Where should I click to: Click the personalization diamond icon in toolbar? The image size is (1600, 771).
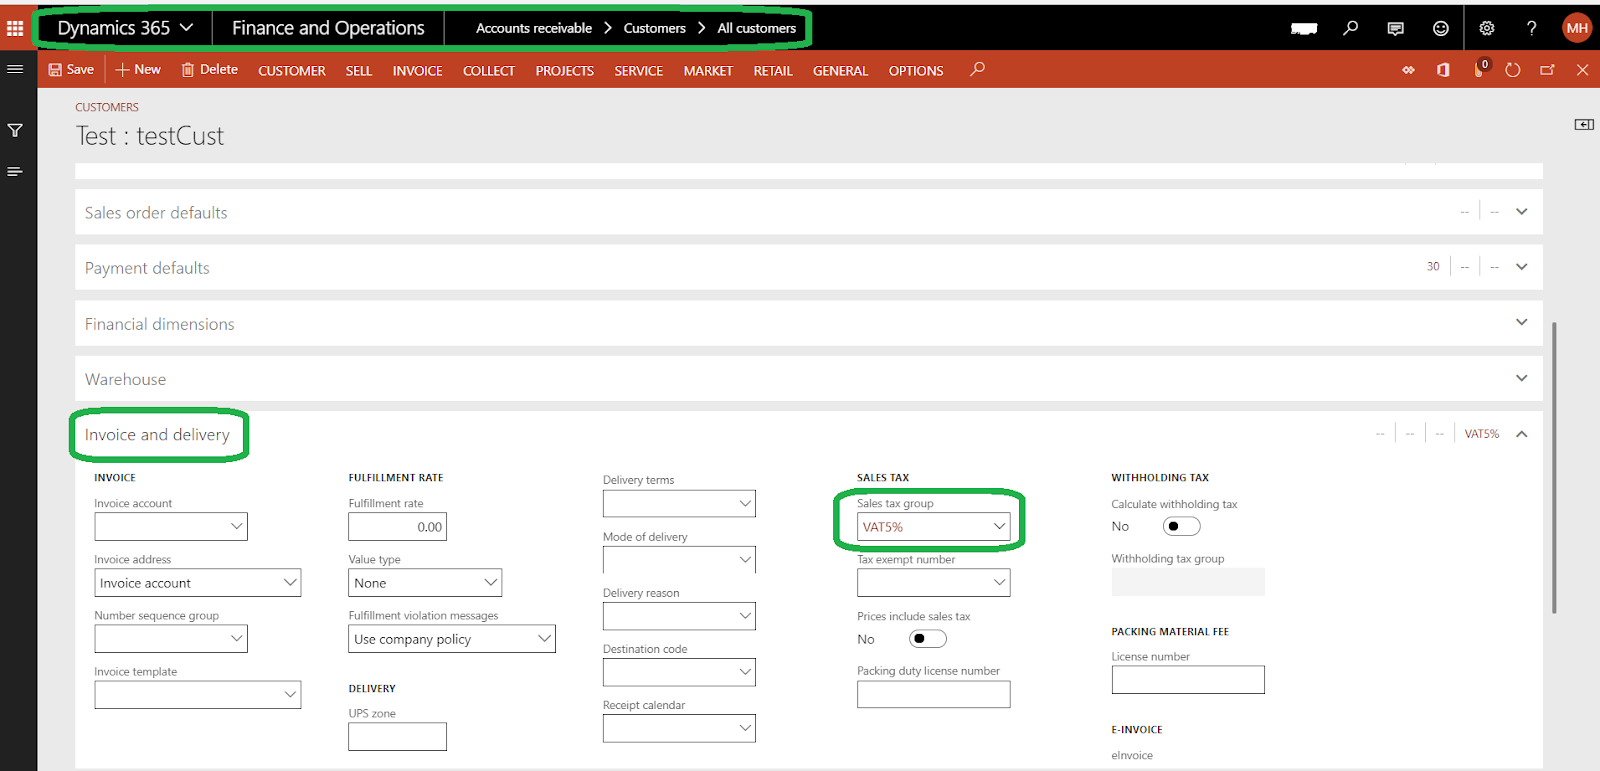(x=1408, y=70)
